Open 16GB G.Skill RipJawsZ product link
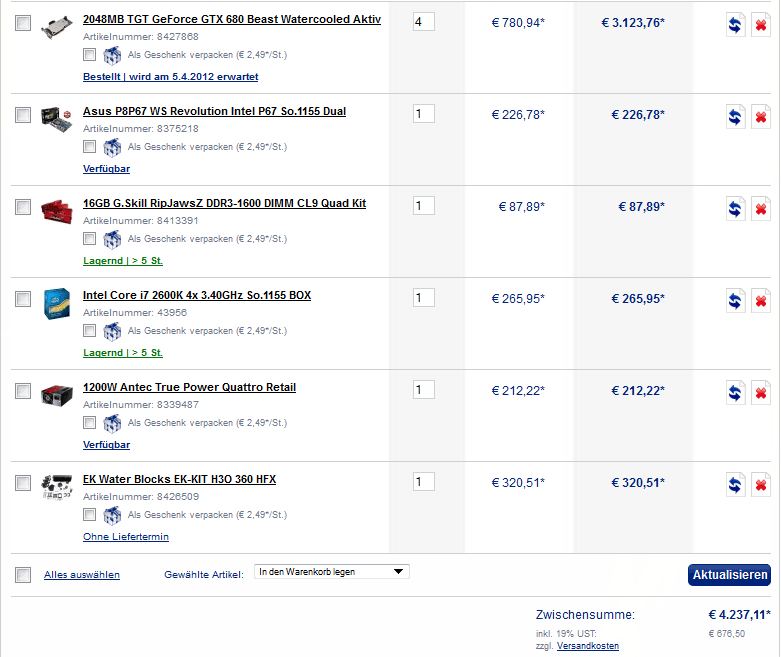 click(224, 203)
